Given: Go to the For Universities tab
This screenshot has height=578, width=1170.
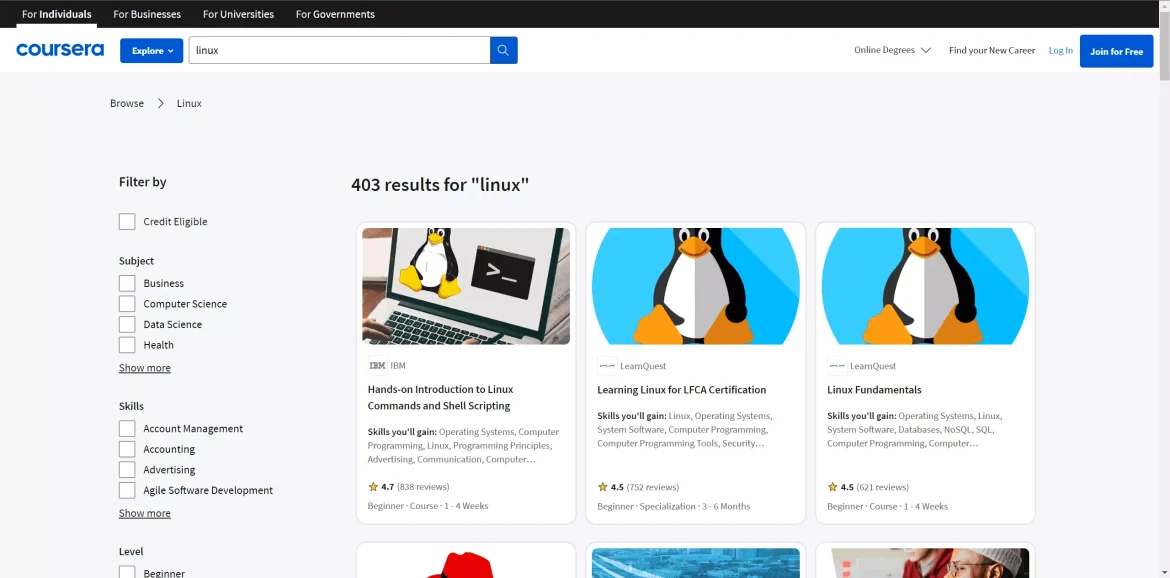Looking at the screenshot, I should pyautogui.click(x=238, y=14).
